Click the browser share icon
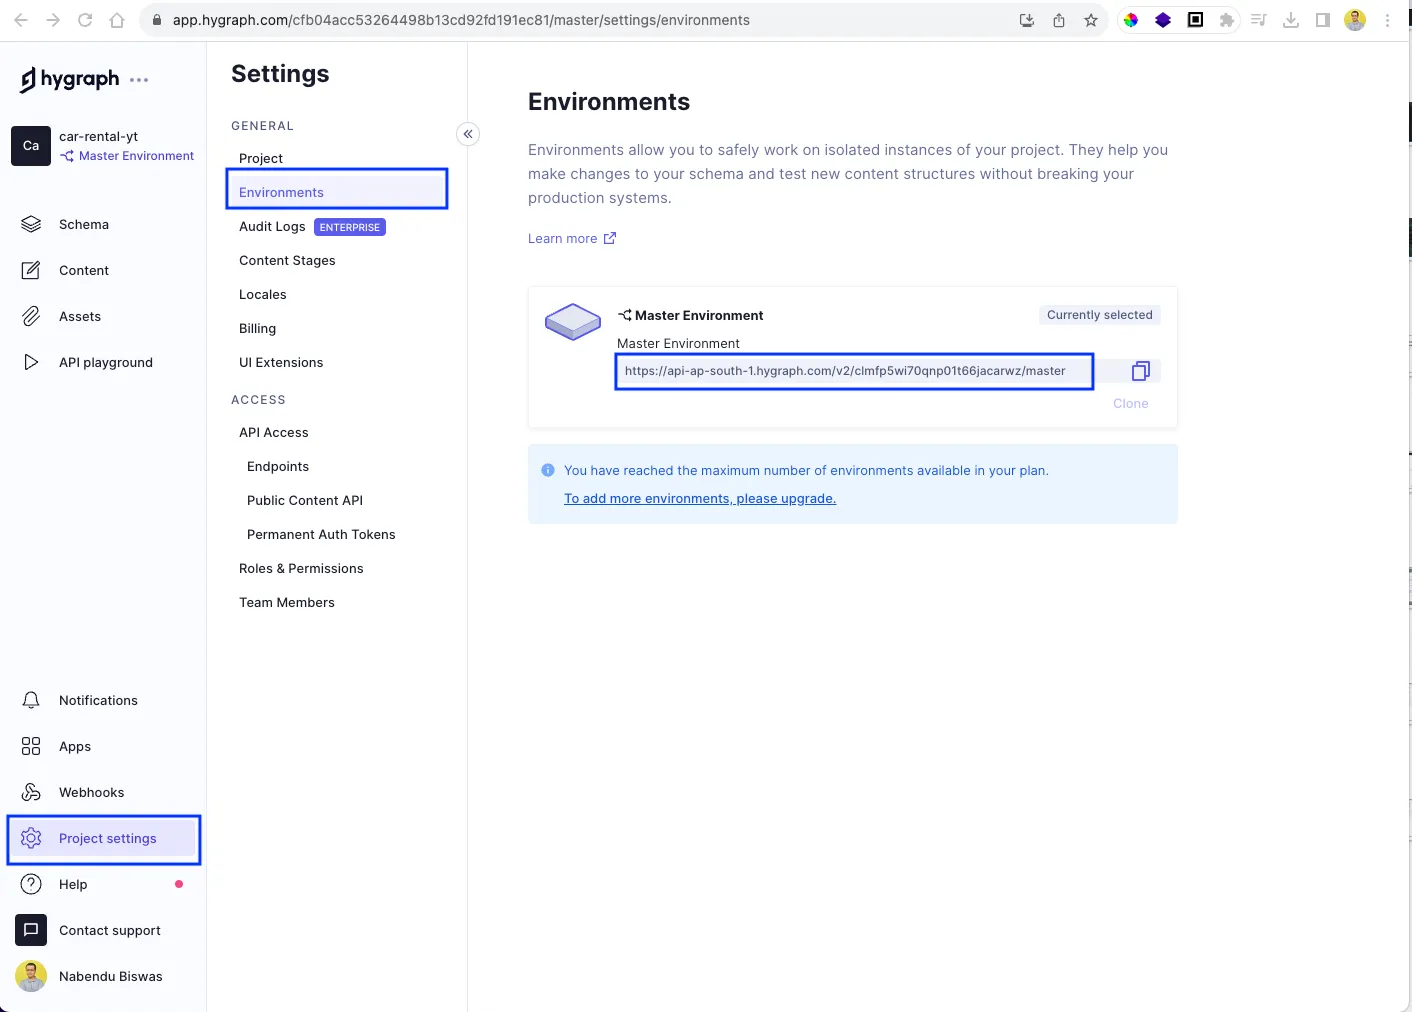Image resolution: width=1412 pixels, height=1012 pixels. point(1059,20)
